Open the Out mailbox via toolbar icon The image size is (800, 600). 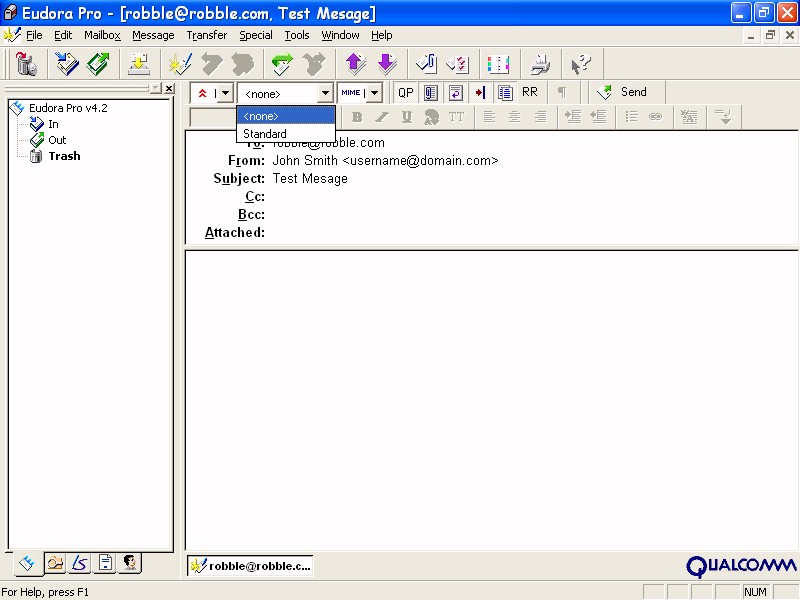click(x=98, y=64)
